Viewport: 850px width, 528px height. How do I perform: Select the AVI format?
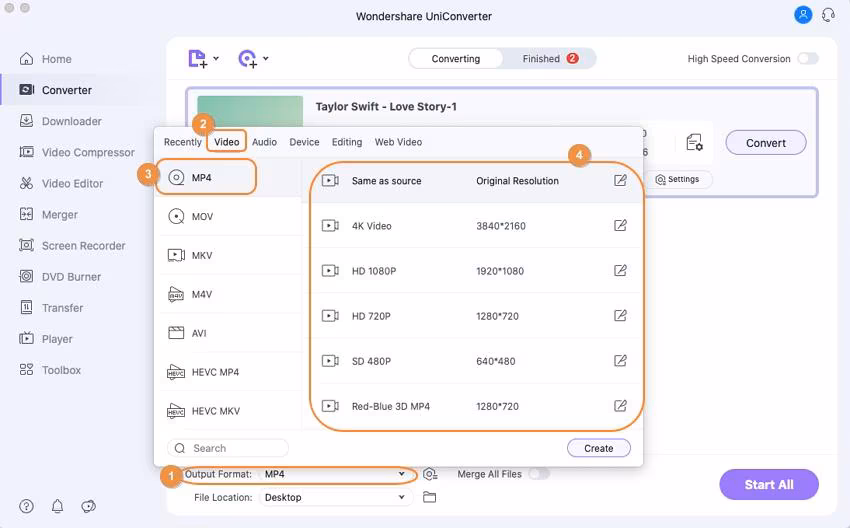tap(230, 333)
